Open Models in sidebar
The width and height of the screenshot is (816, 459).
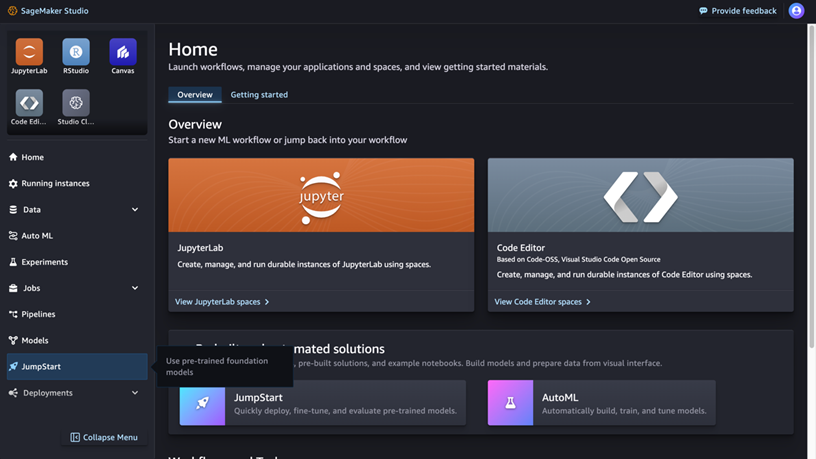click(77, 340)
